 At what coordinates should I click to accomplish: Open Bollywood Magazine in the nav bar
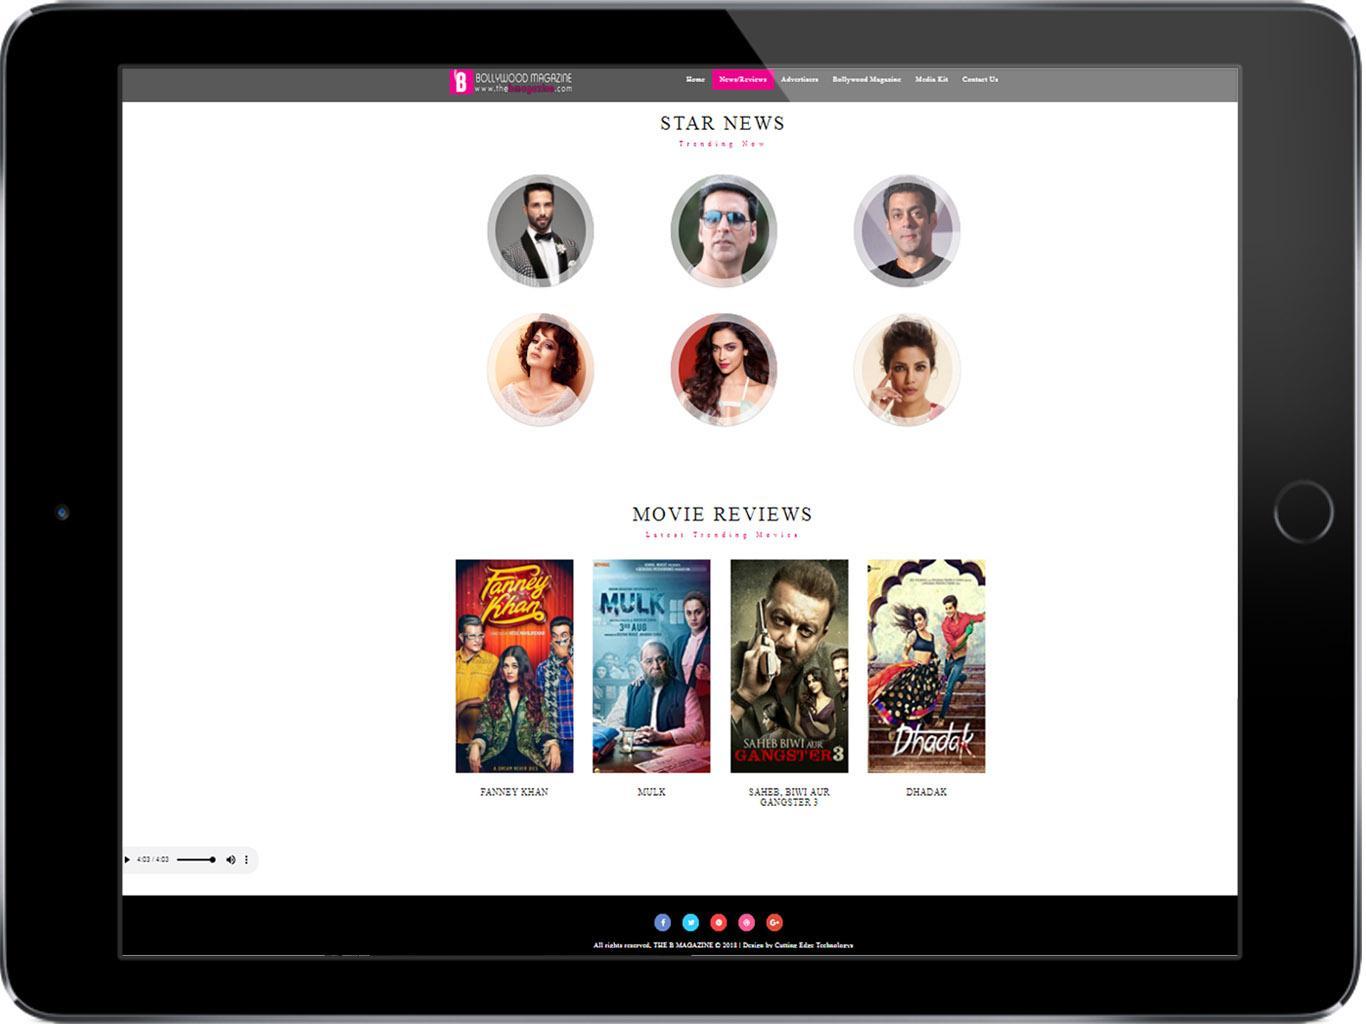click(866, 79)
